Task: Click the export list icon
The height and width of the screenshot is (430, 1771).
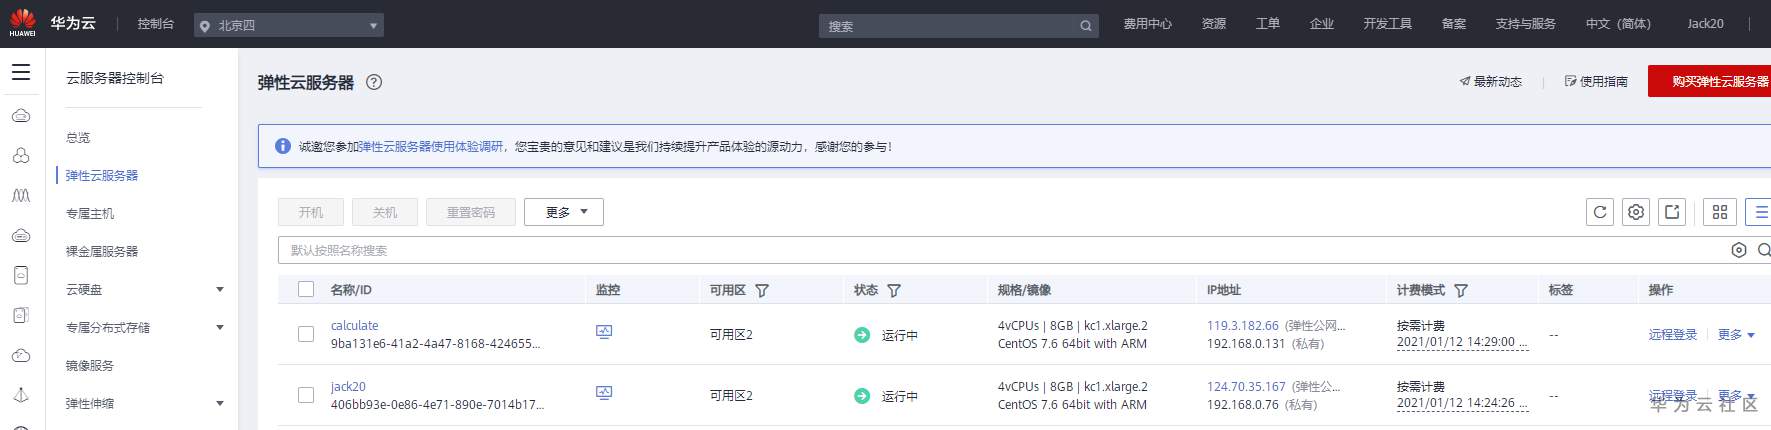Action: (x=1671, y=212)
